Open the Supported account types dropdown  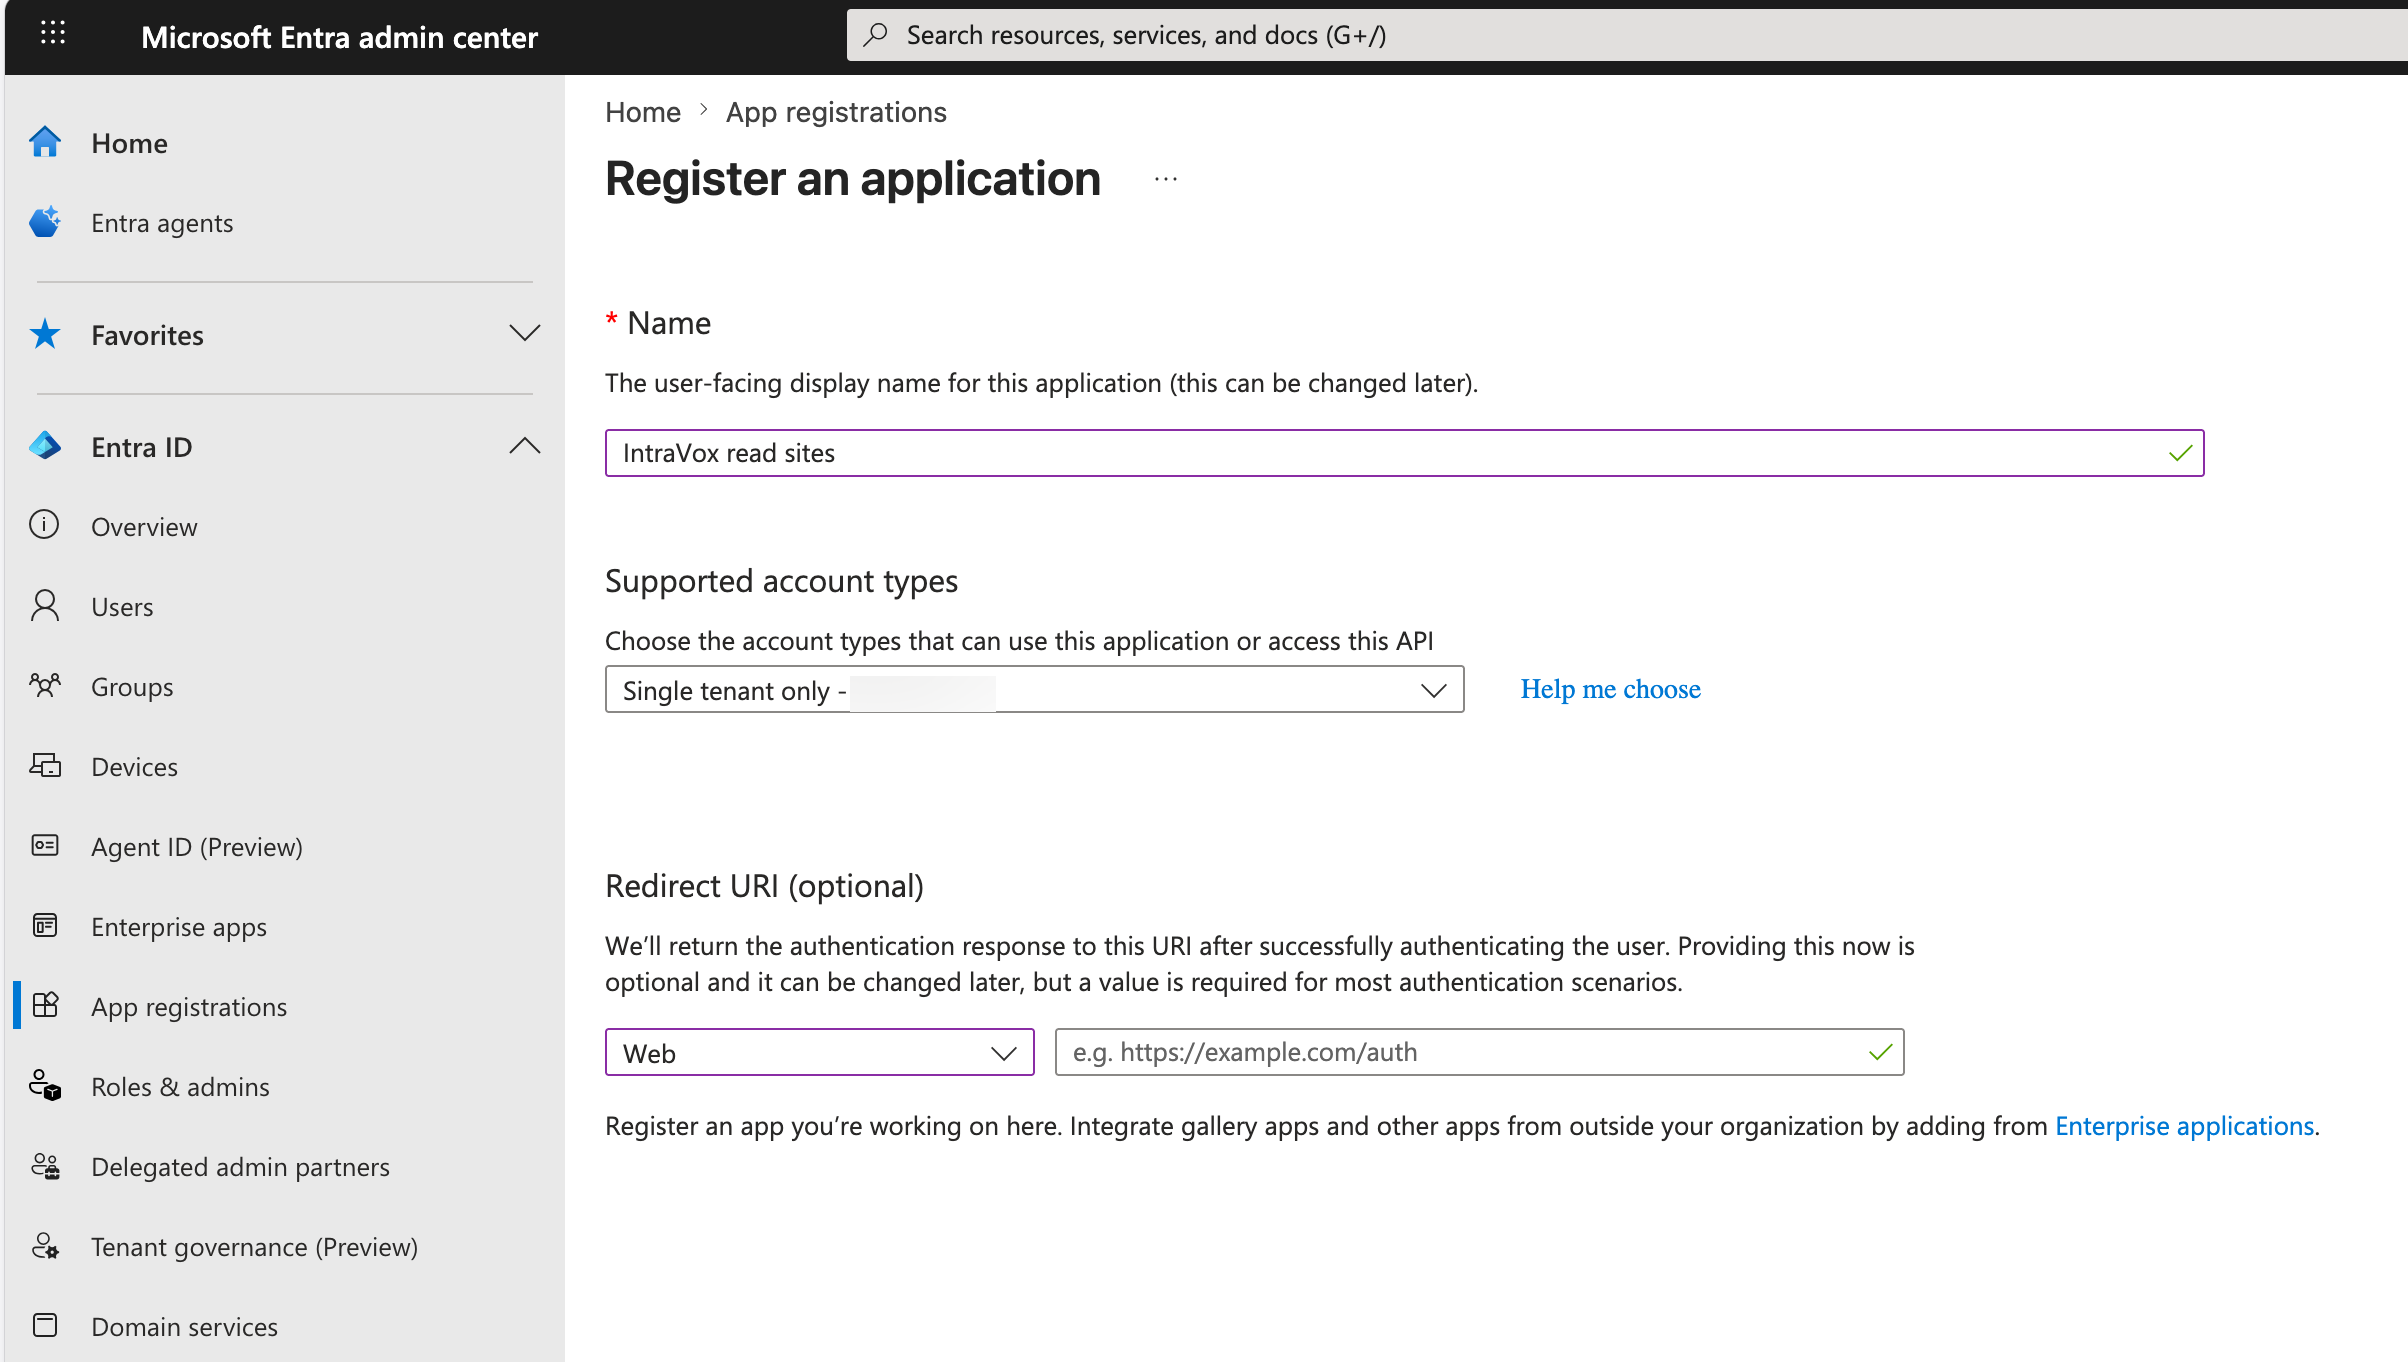tap(1035, 689)
